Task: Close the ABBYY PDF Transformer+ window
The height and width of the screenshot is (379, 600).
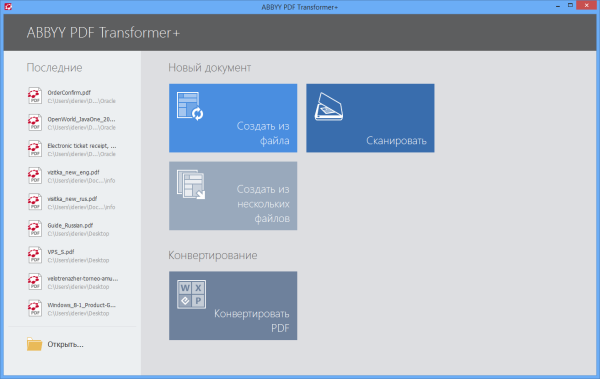Action: (x=587, y=5)
